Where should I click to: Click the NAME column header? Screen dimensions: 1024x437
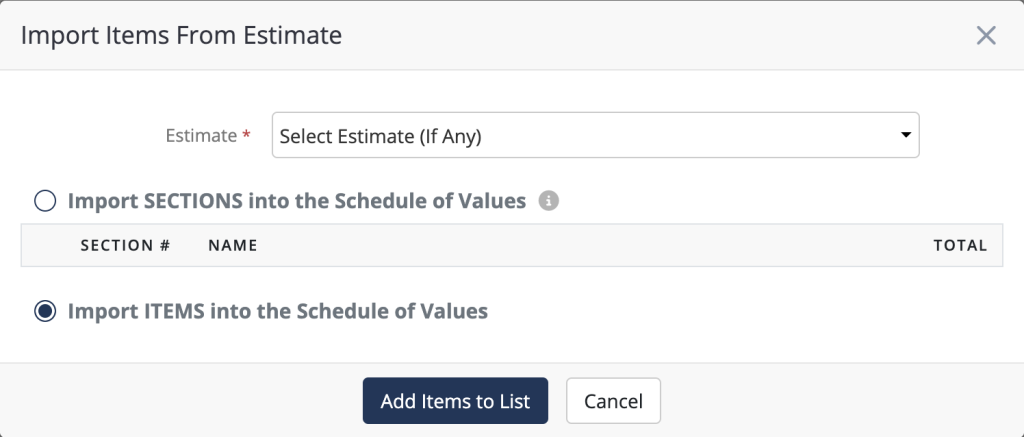232,246
